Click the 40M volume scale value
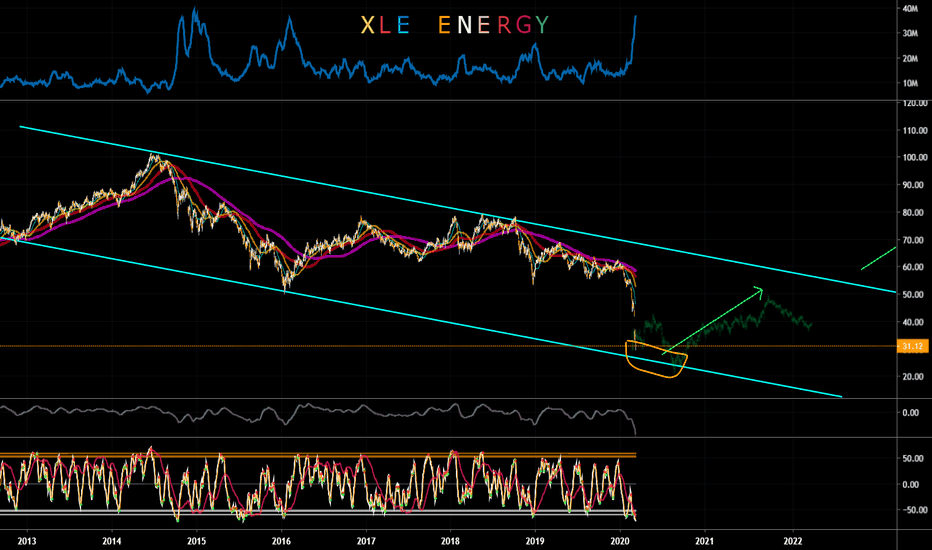Screen dimensions: 932x550 tap(911, 9)
